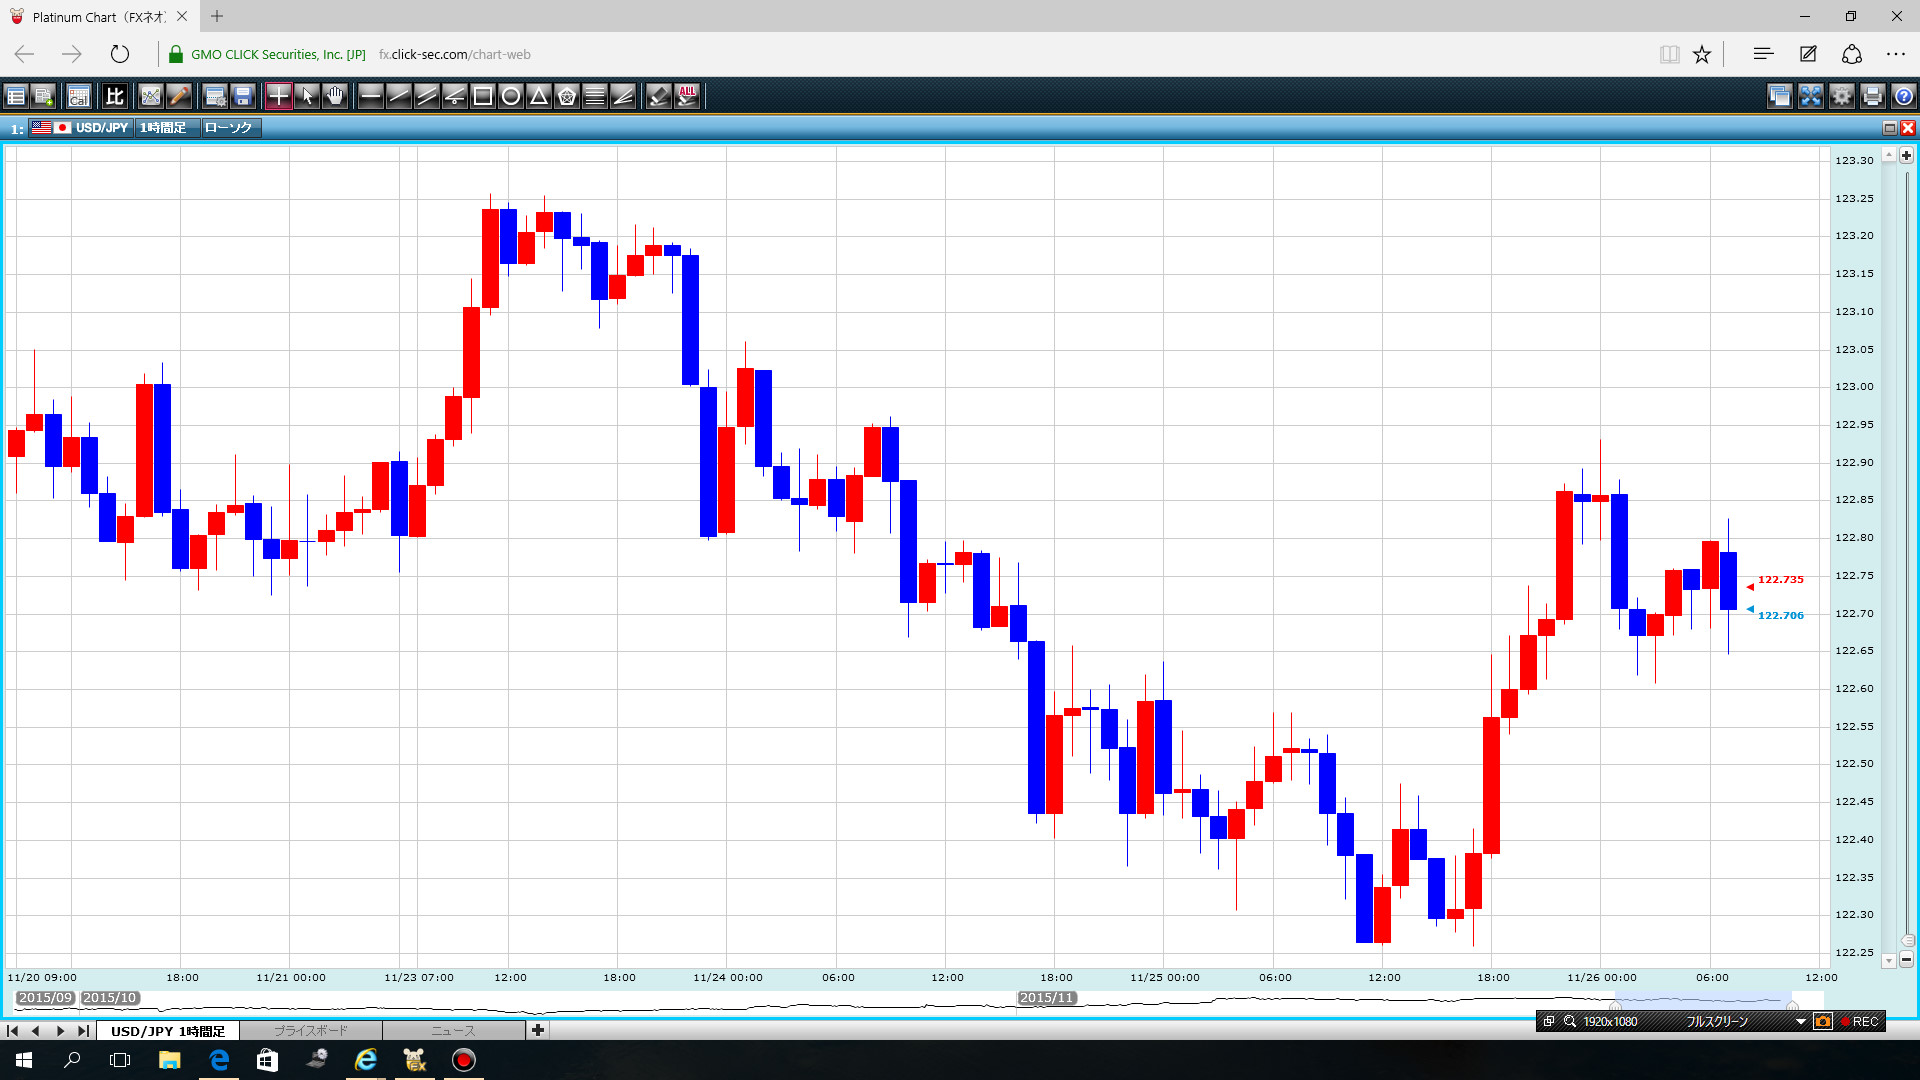The height and width of the screenshot is (1080, 1920).
Task: Click the save chart floppy icon
Action: pos(243,96)
